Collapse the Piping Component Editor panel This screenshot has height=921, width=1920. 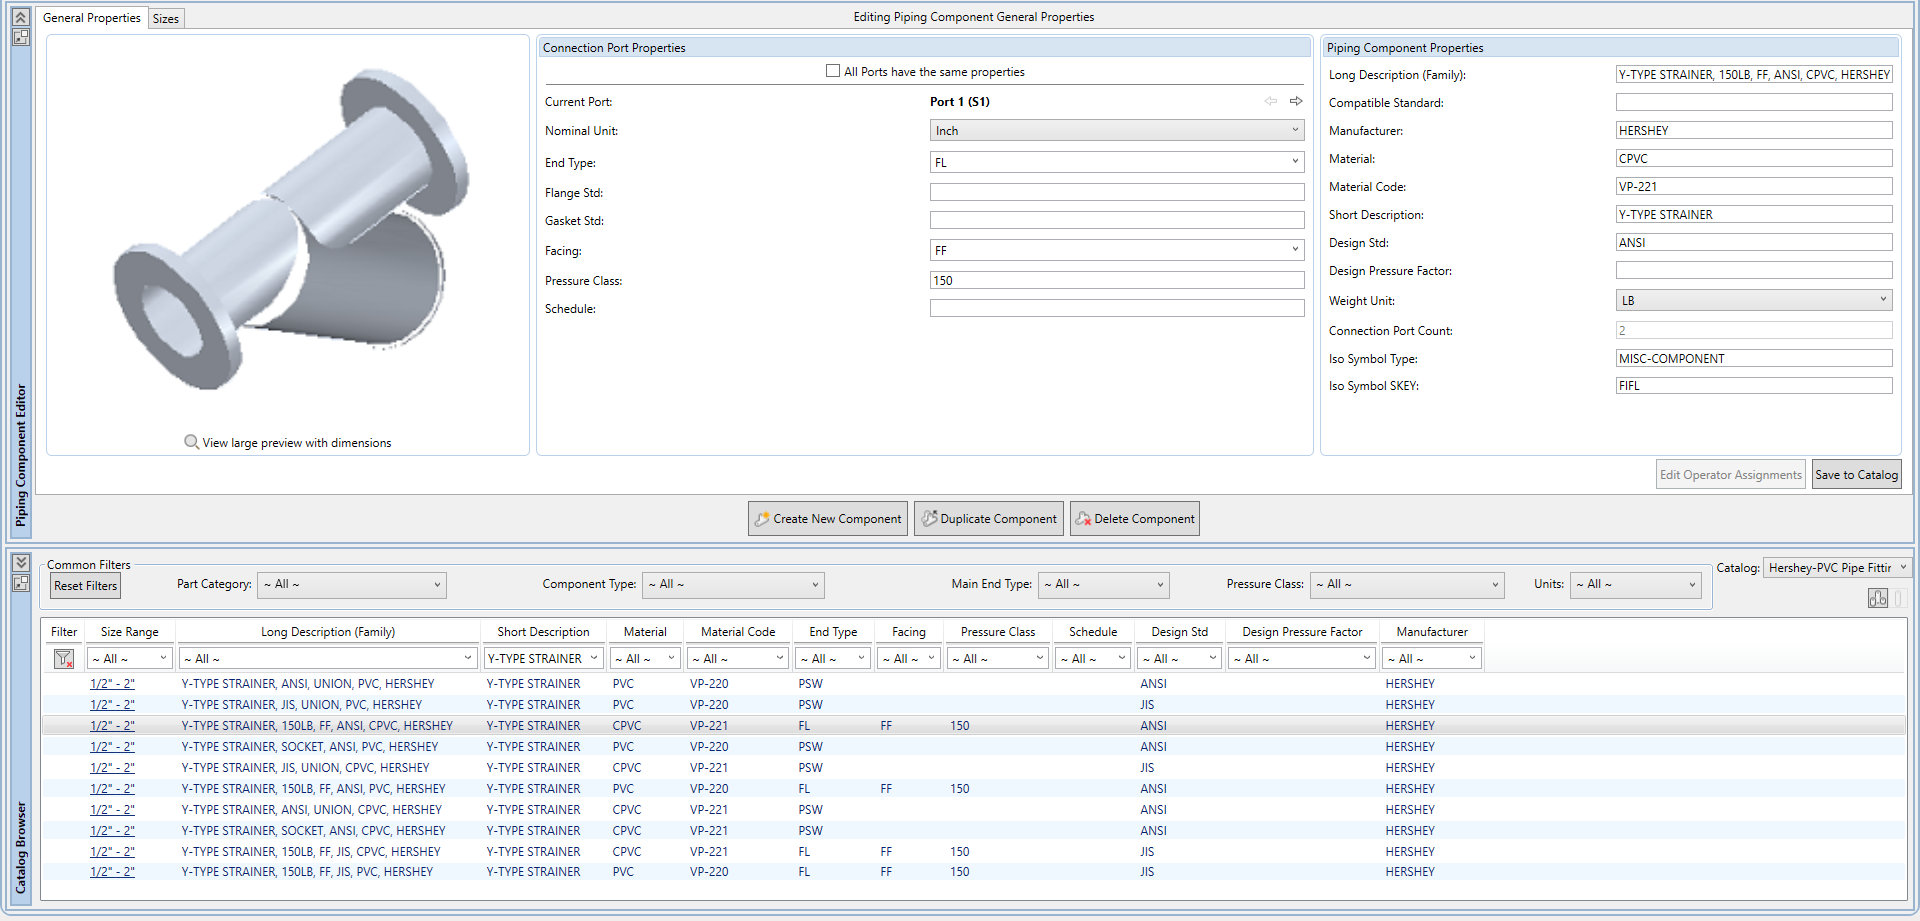[x=20, y=17]
